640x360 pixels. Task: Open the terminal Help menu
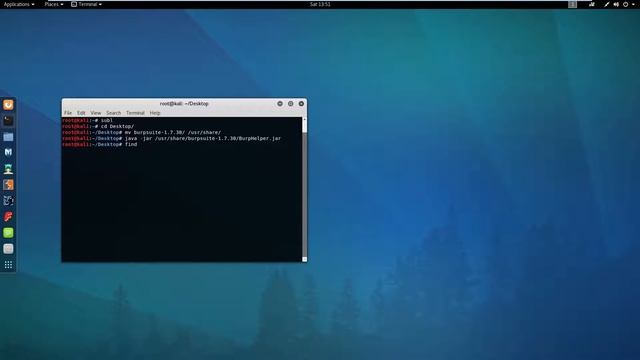coord(155,113)
